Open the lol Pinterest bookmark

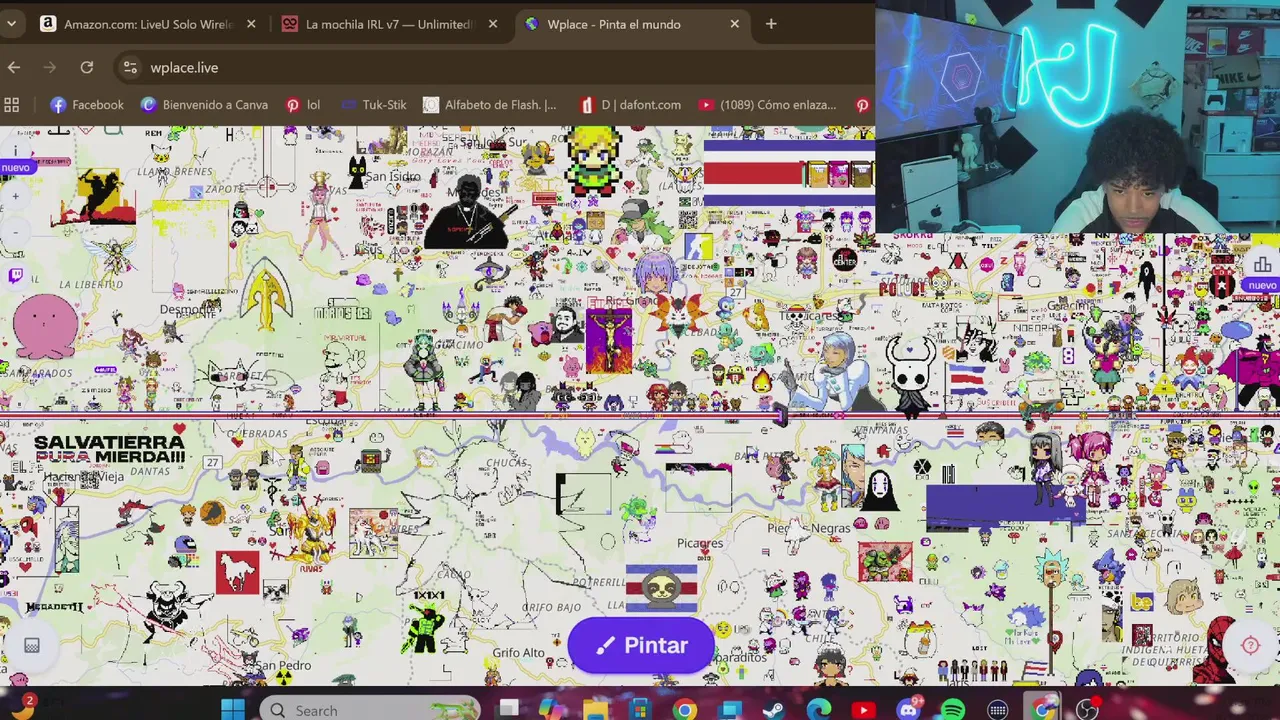coord(302,104)
